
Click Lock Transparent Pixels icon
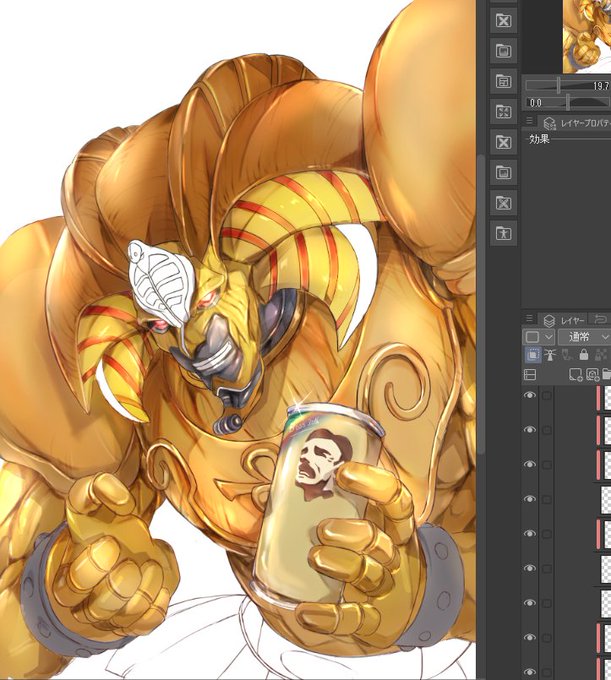coord(601,355)
